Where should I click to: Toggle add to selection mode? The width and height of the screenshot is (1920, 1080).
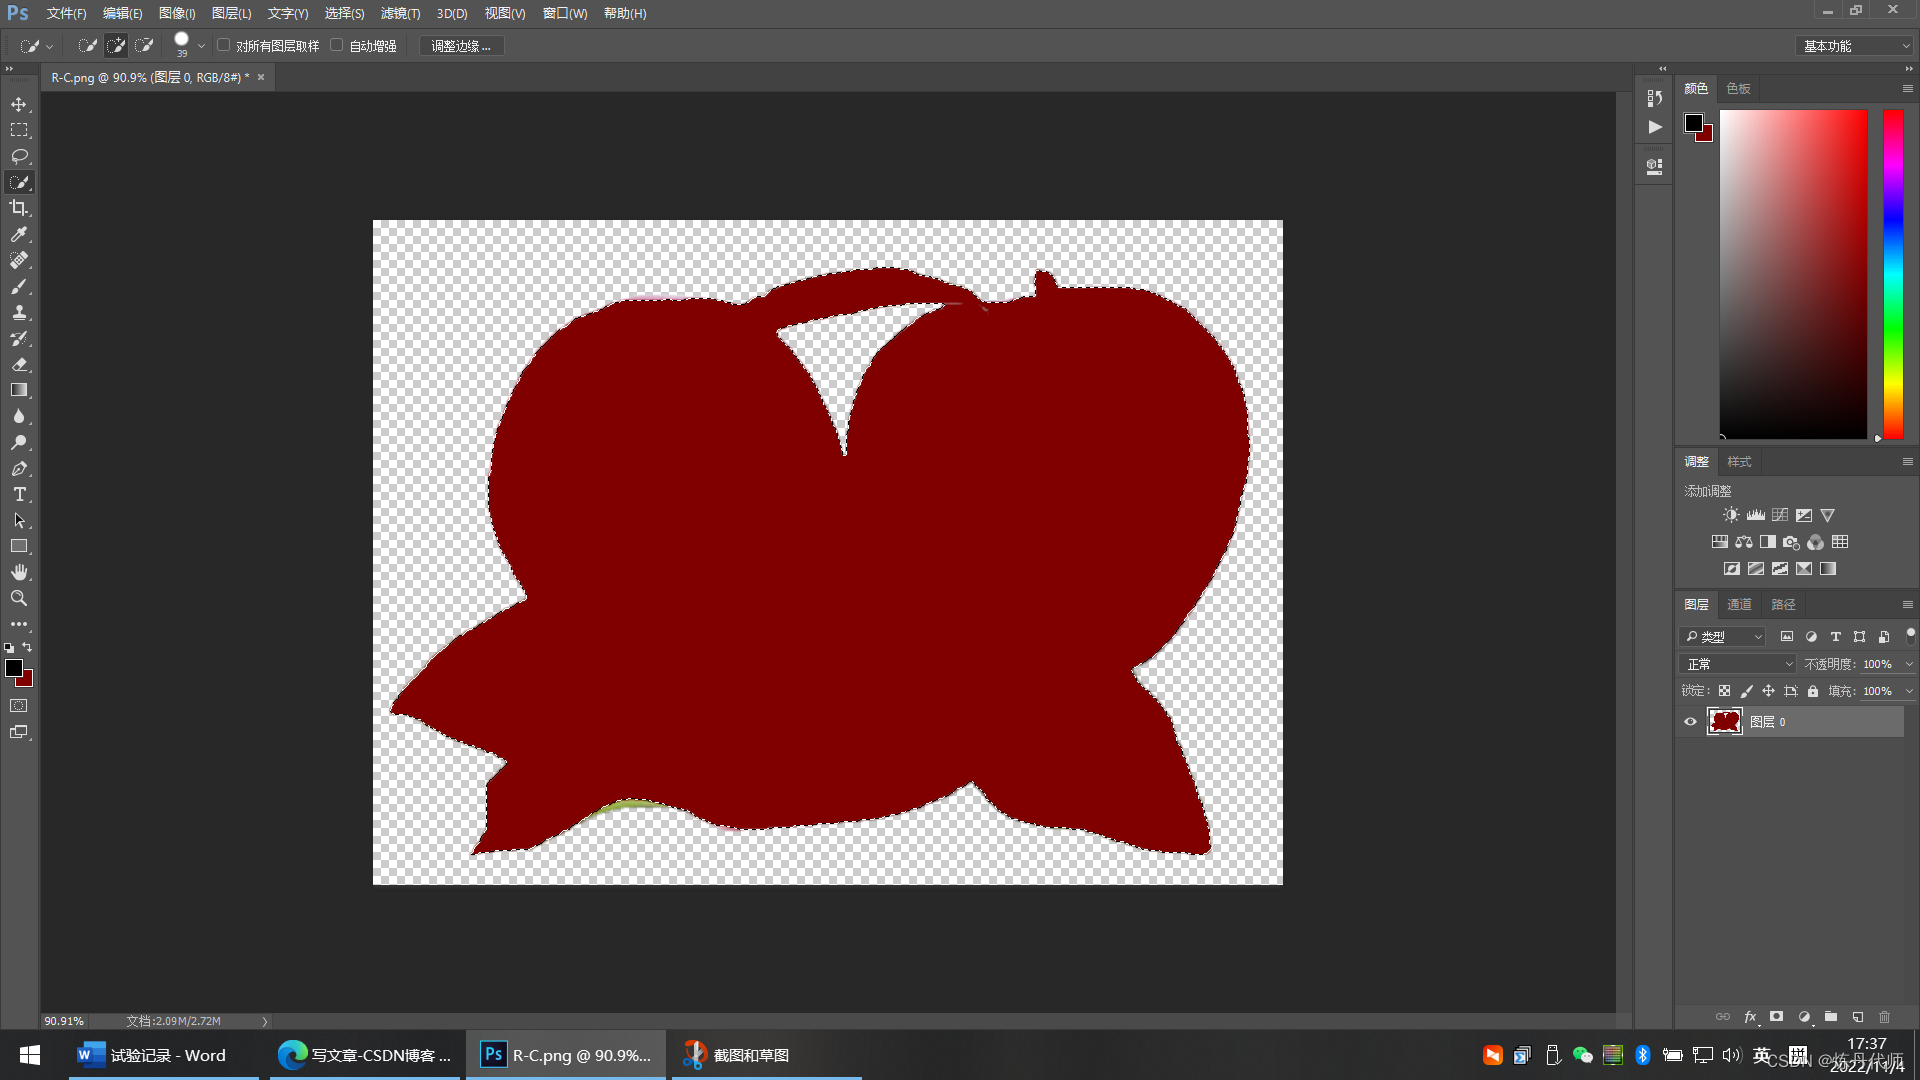116,46
